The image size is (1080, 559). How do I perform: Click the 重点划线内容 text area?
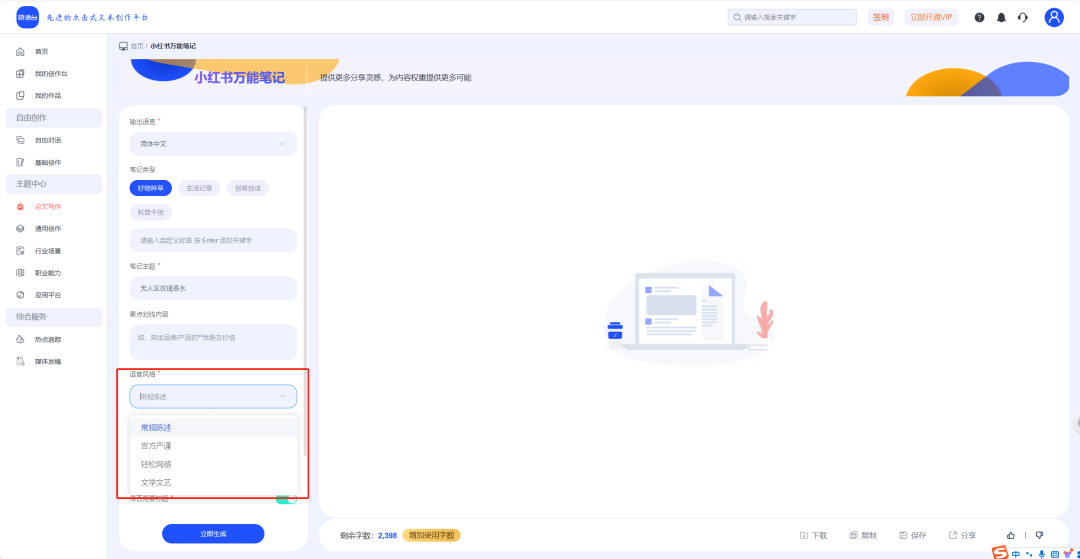tap(213, 342)
